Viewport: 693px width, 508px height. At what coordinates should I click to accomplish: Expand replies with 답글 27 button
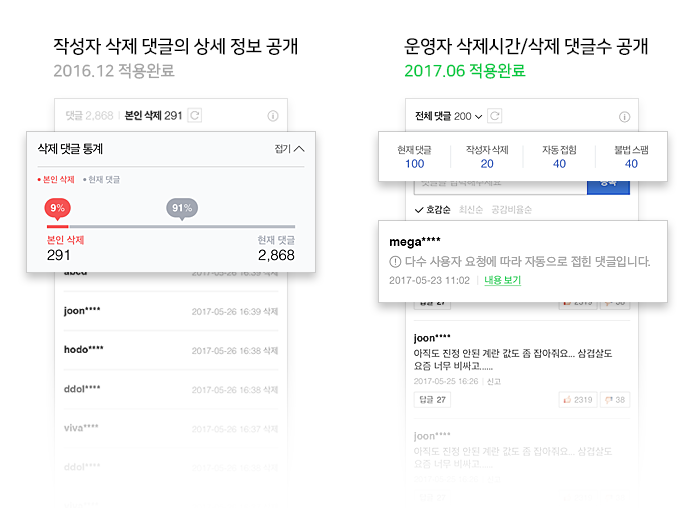(x=432, y=400)
